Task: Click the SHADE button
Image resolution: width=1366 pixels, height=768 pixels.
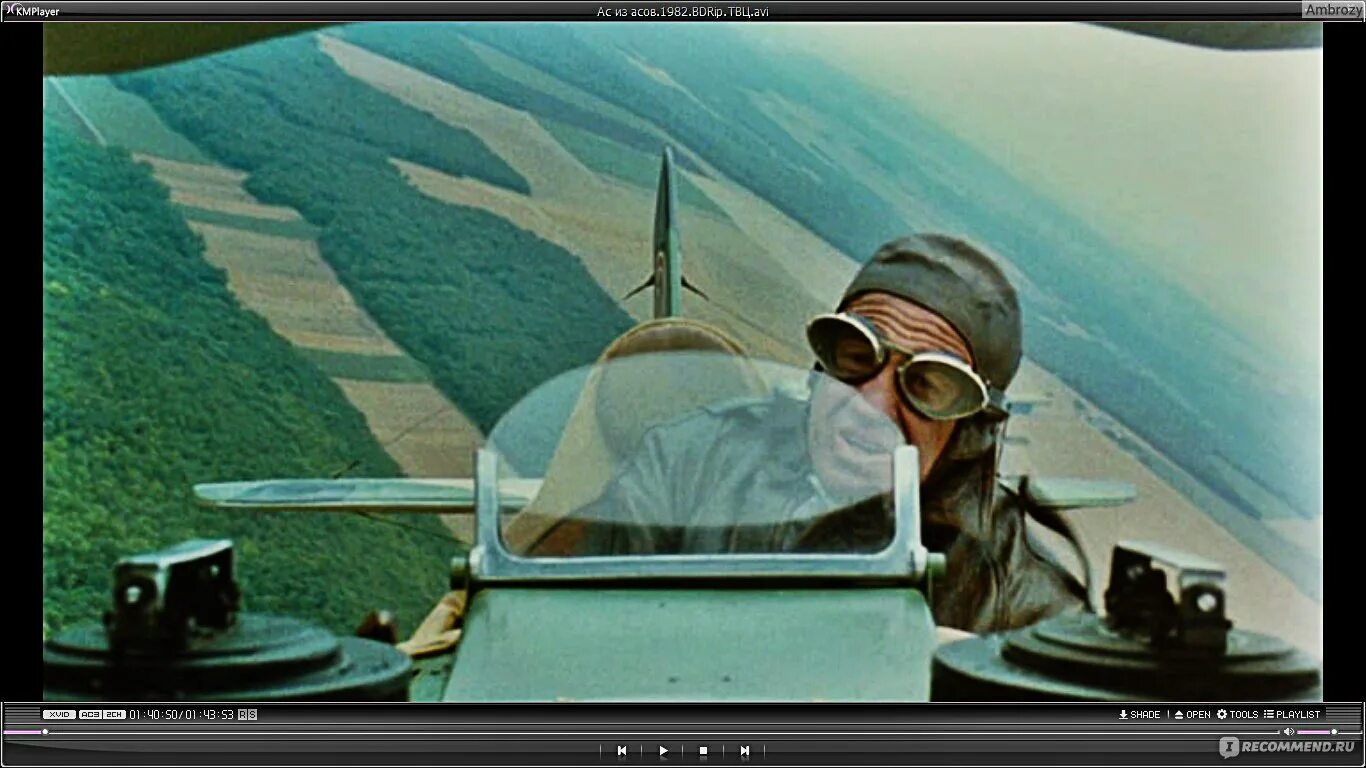Action: [1139, 714]
